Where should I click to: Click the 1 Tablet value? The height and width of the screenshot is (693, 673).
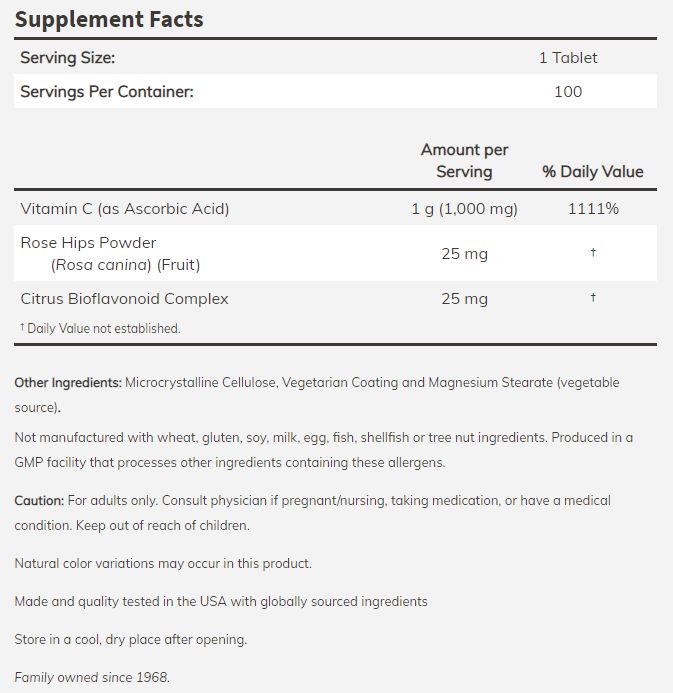[x=567, y=58]
